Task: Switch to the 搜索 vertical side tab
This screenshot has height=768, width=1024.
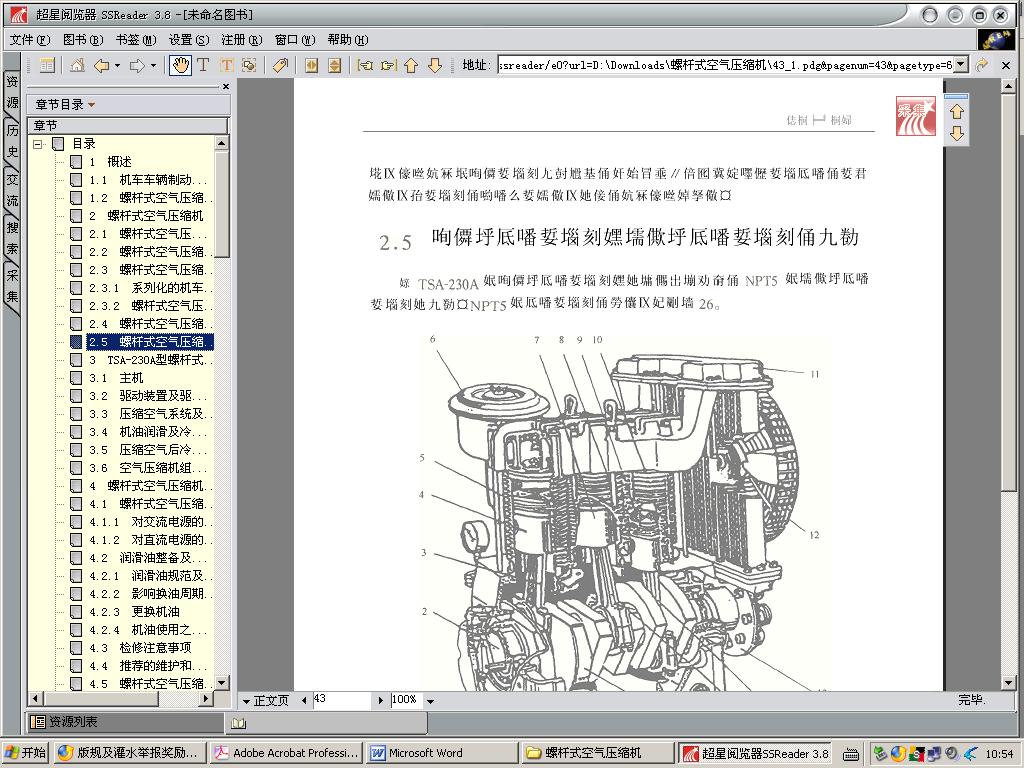Action: [12, 238]
